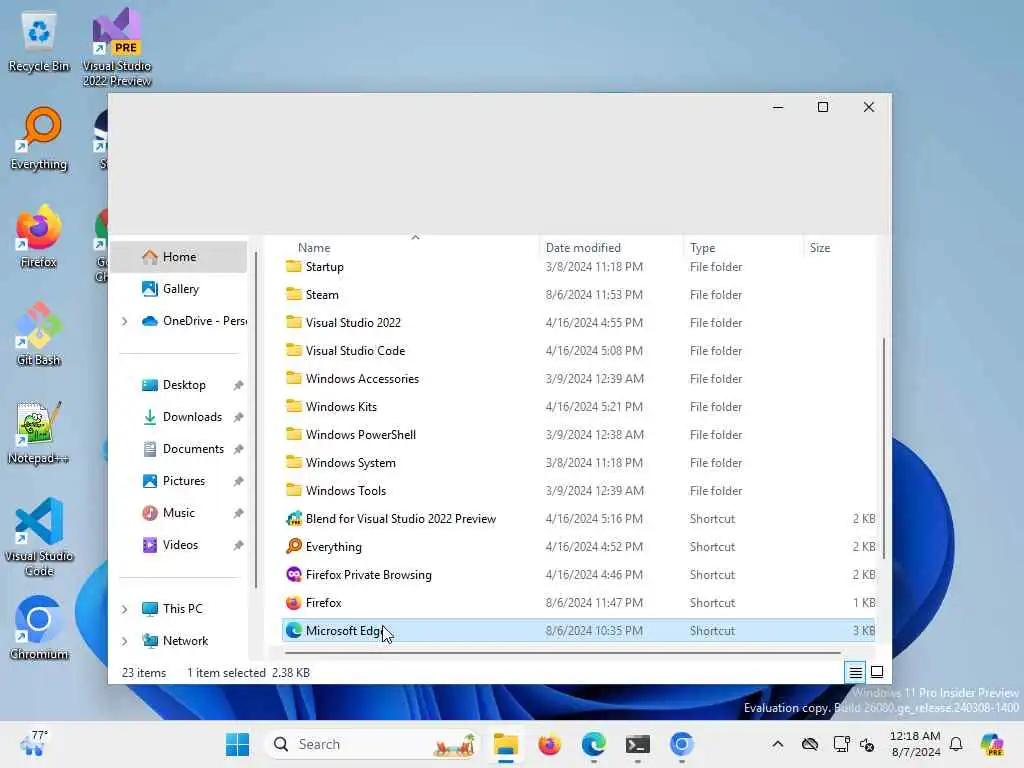The height and width of the screenshot is (768, 1024).
Task: Open File Explorer from the taskbar
Action: (x=505, y=744)
